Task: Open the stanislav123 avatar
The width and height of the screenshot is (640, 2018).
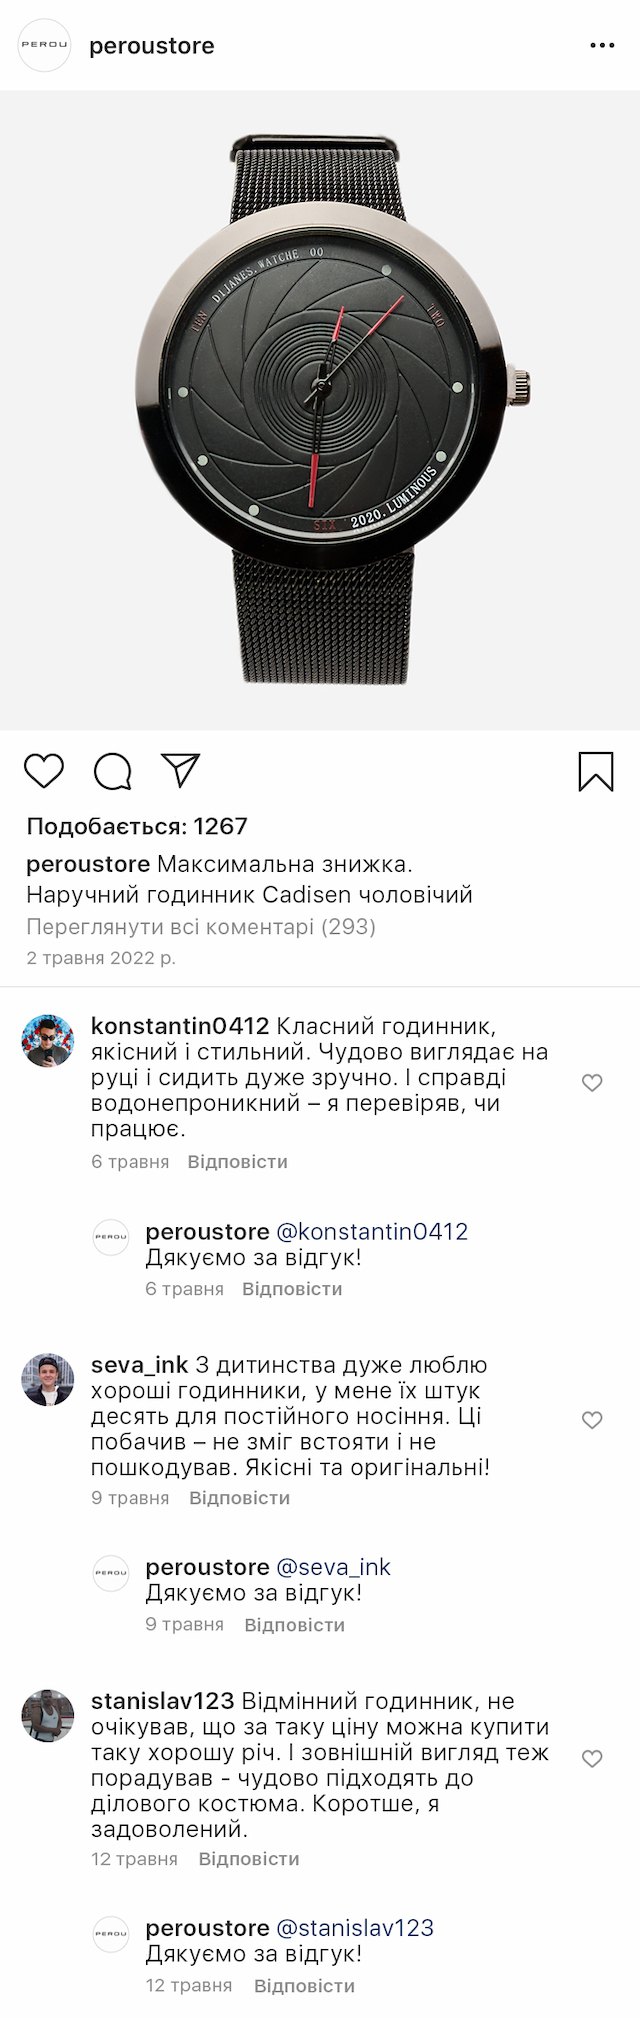Action: point(48,1716)
